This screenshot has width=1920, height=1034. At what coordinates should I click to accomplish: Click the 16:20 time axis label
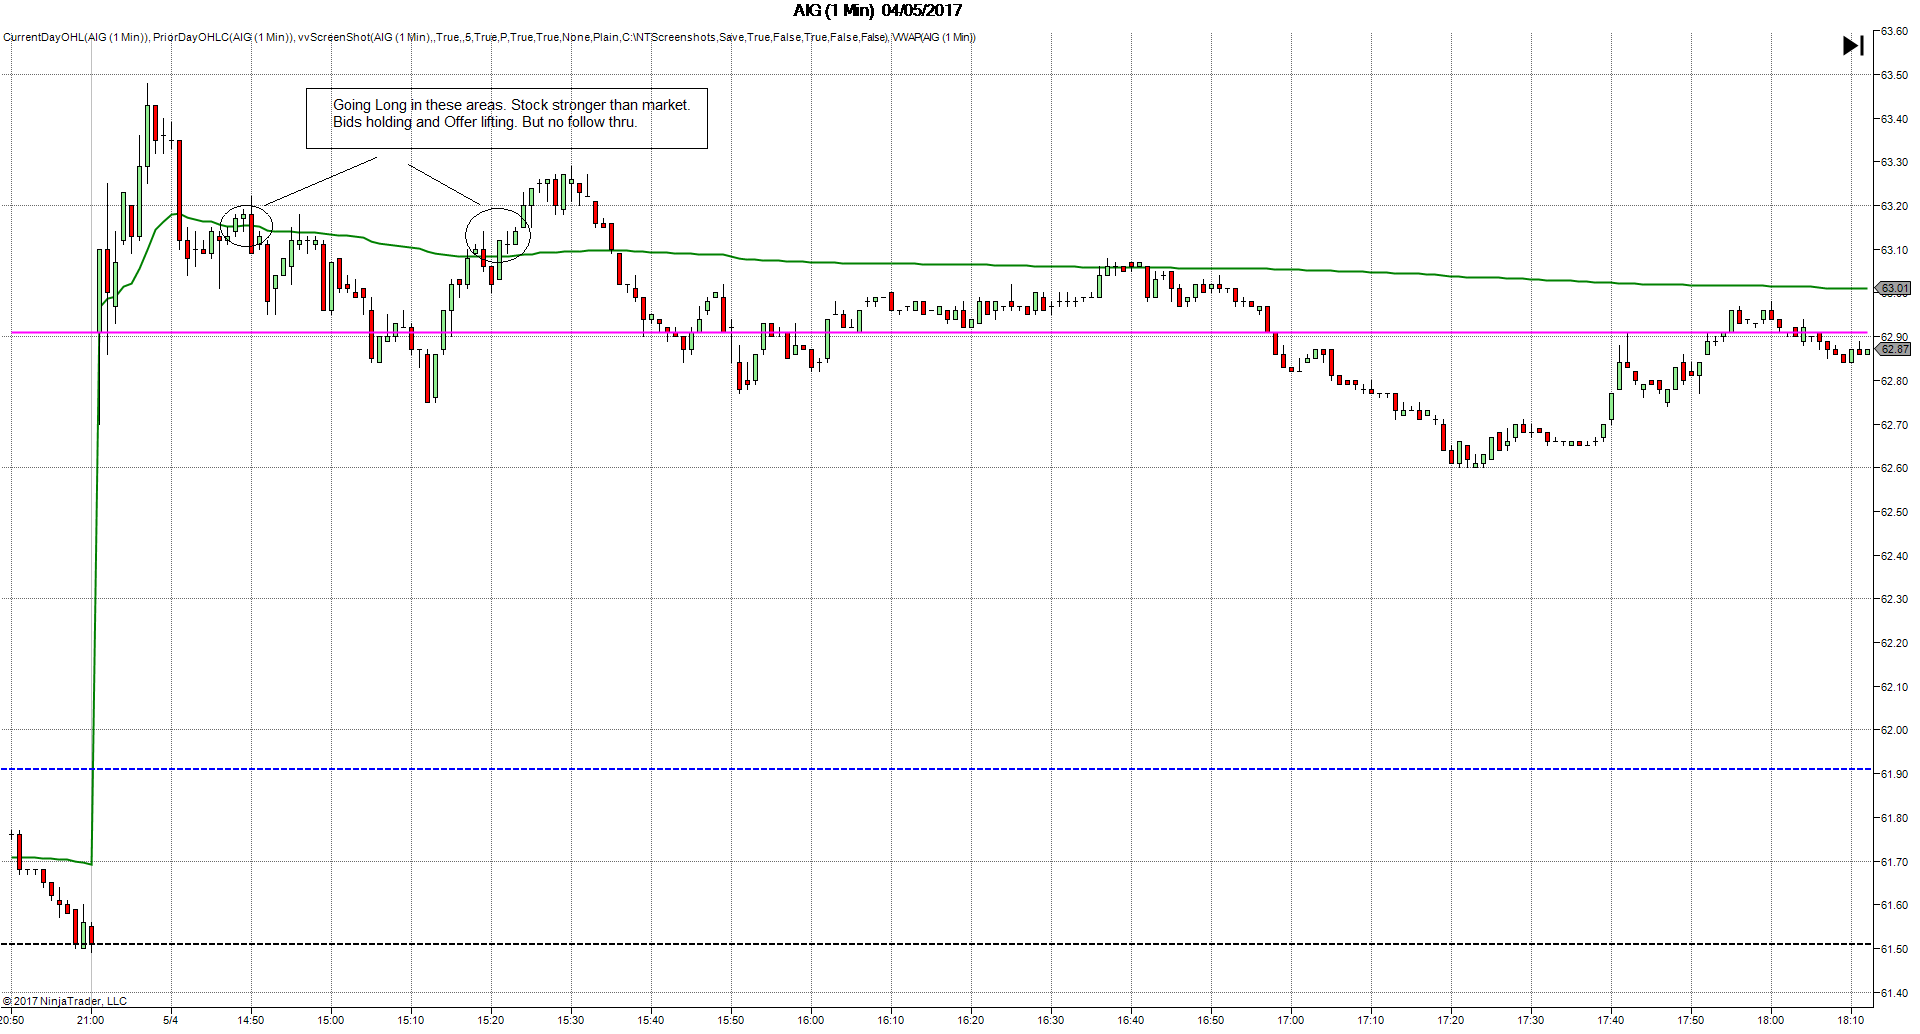coord(971,1020)
